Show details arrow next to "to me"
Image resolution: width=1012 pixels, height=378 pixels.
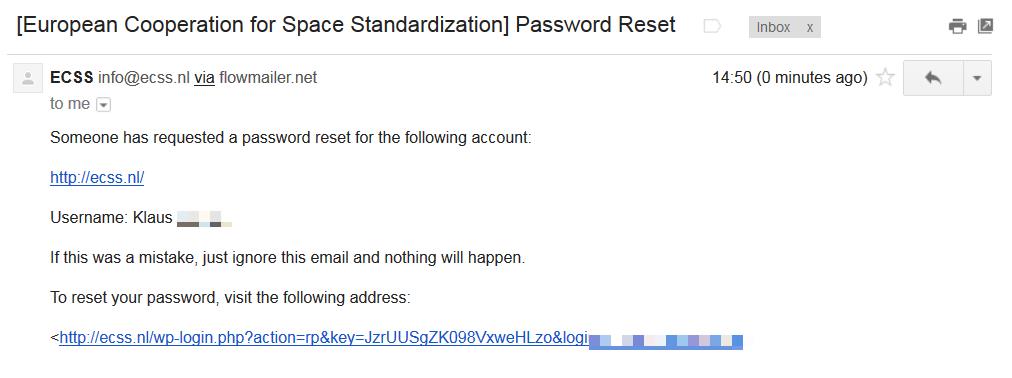pos(103,104)
